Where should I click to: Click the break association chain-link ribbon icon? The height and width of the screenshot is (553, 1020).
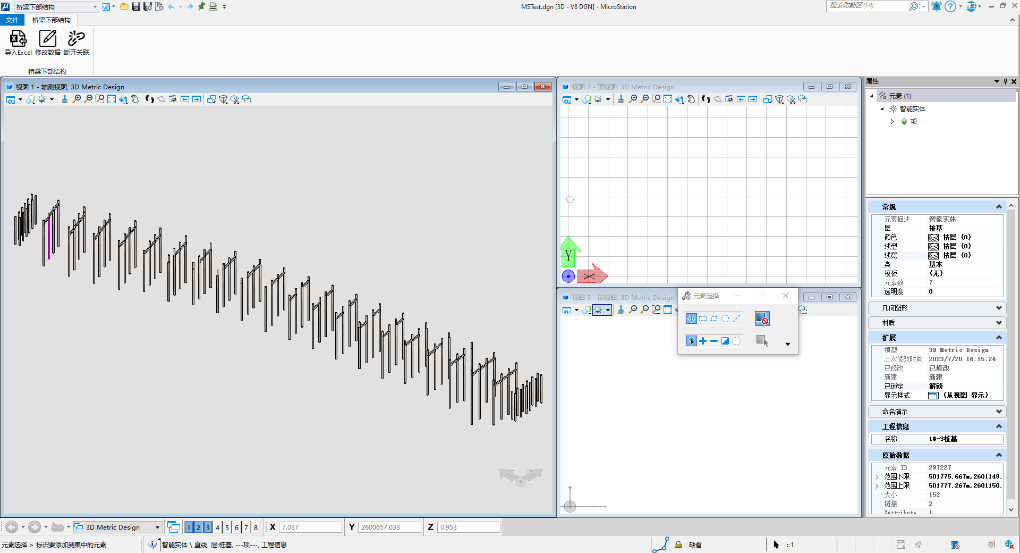(x=76, y=38)
